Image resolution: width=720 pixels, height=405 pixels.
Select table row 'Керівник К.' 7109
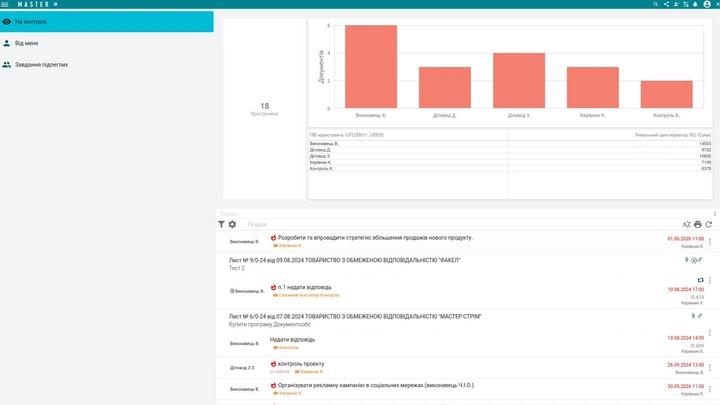point(510,163)
